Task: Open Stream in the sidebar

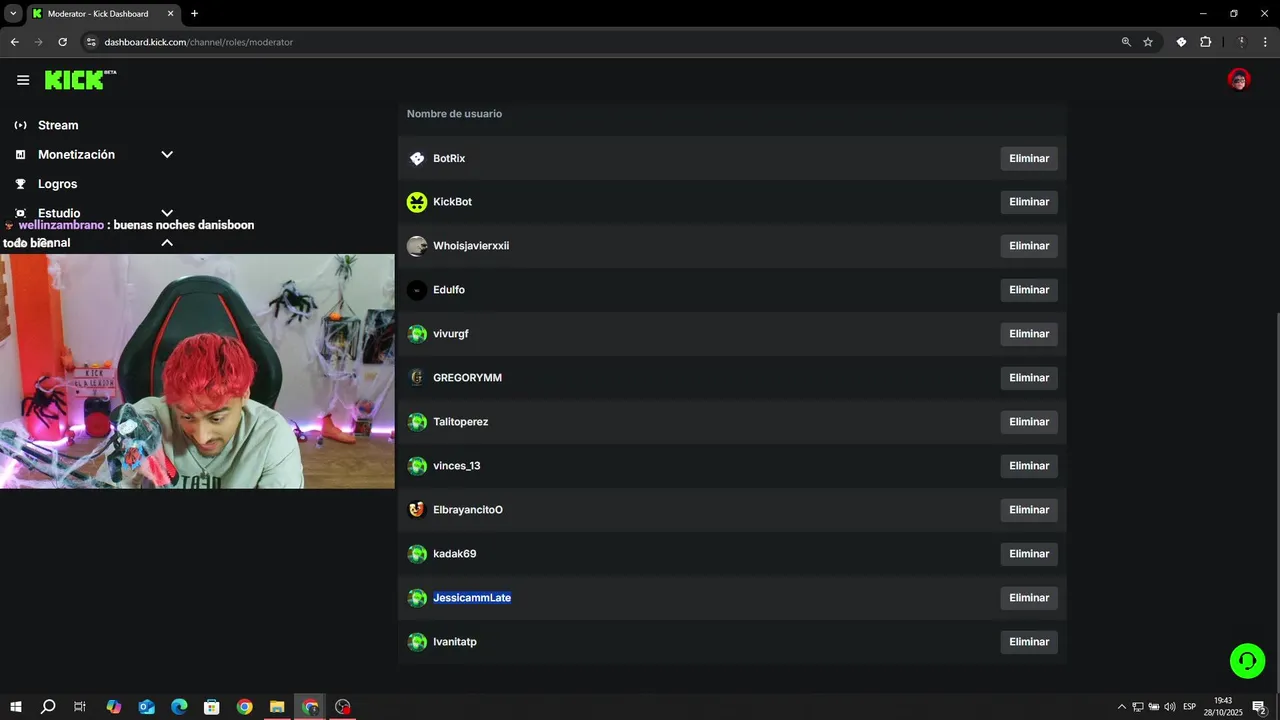Action: coord(58,125)
